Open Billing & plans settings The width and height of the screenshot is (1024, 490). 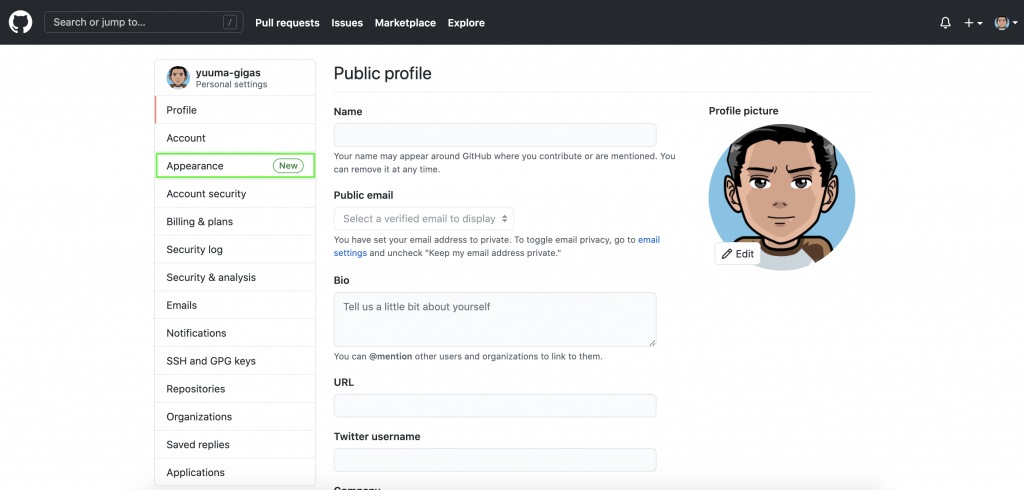(x=235, y=221)
